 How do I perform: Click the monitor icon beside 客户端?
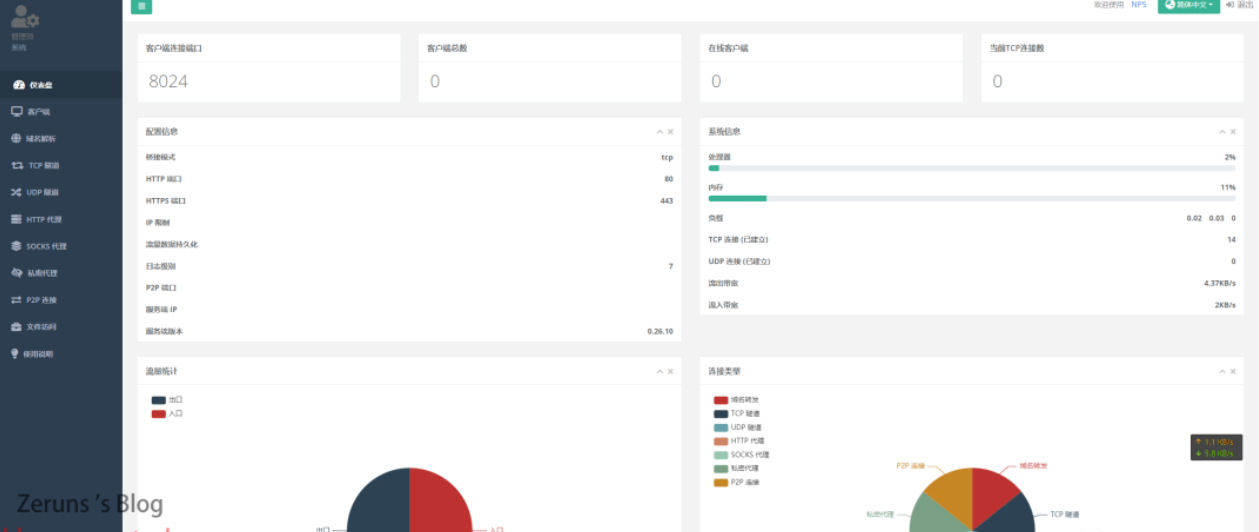tap(16, 112)
